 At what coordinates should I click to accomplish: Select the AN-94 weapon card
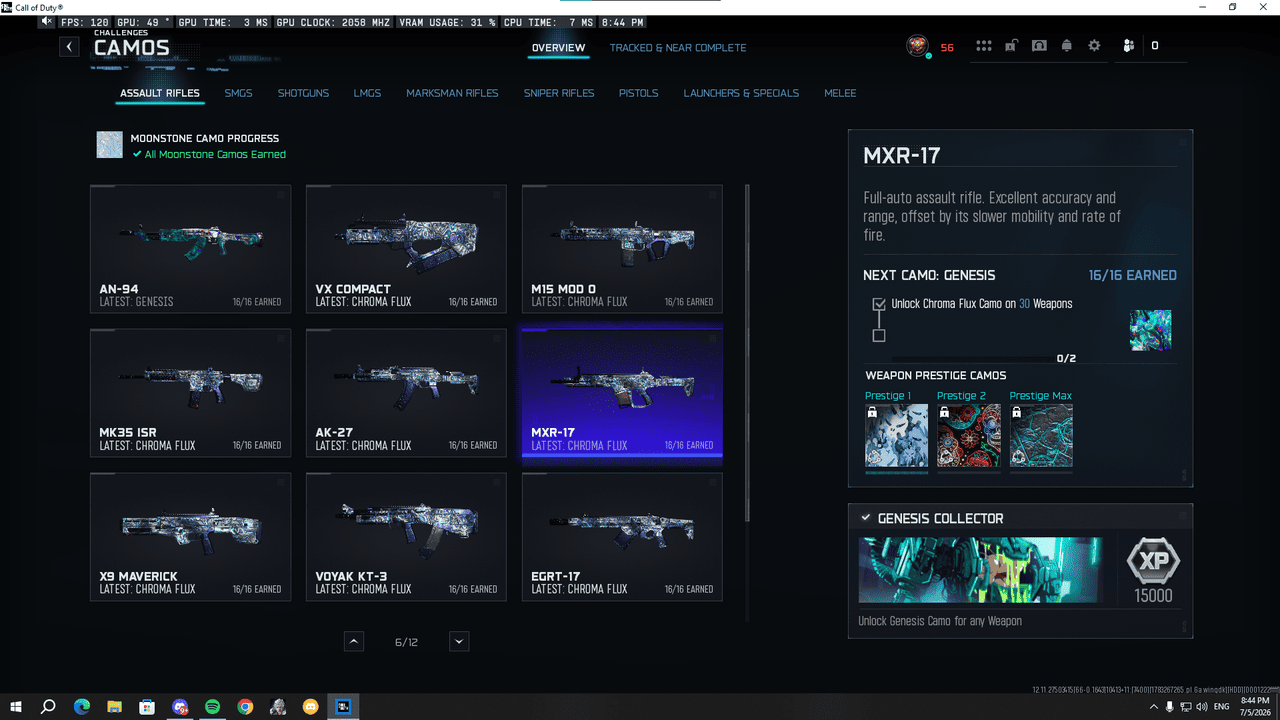click(x=190, y=249)
